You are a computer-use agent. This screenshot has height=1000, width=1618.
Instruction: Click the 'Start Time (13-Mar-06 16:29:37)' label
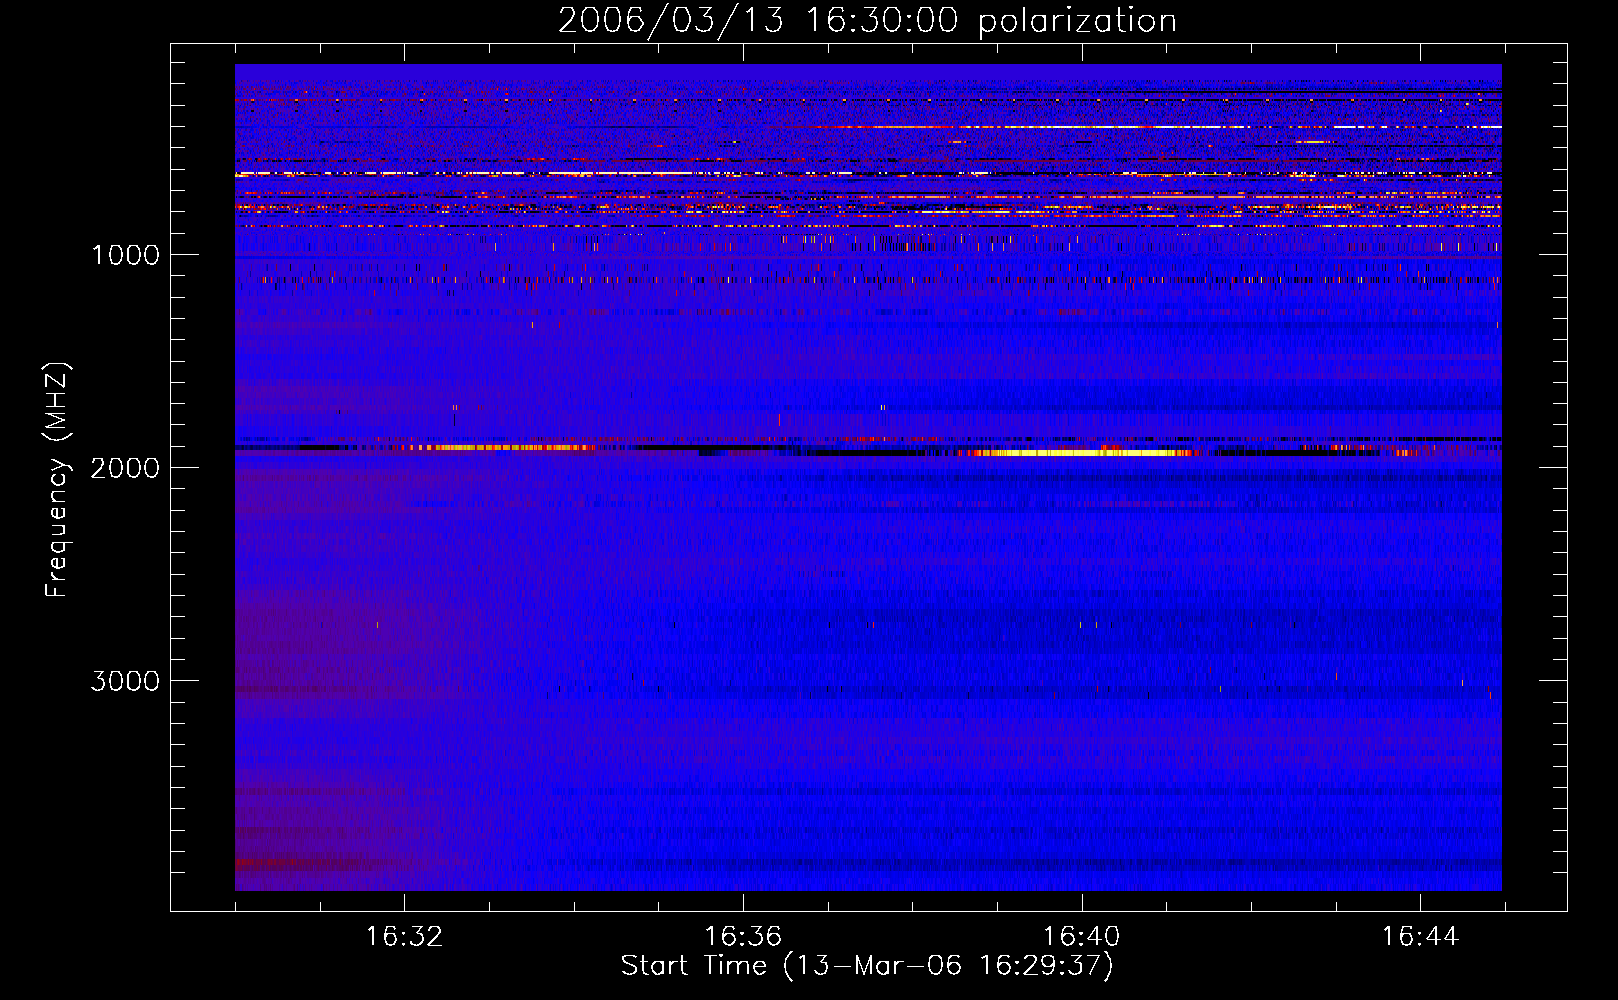[867, 966]
